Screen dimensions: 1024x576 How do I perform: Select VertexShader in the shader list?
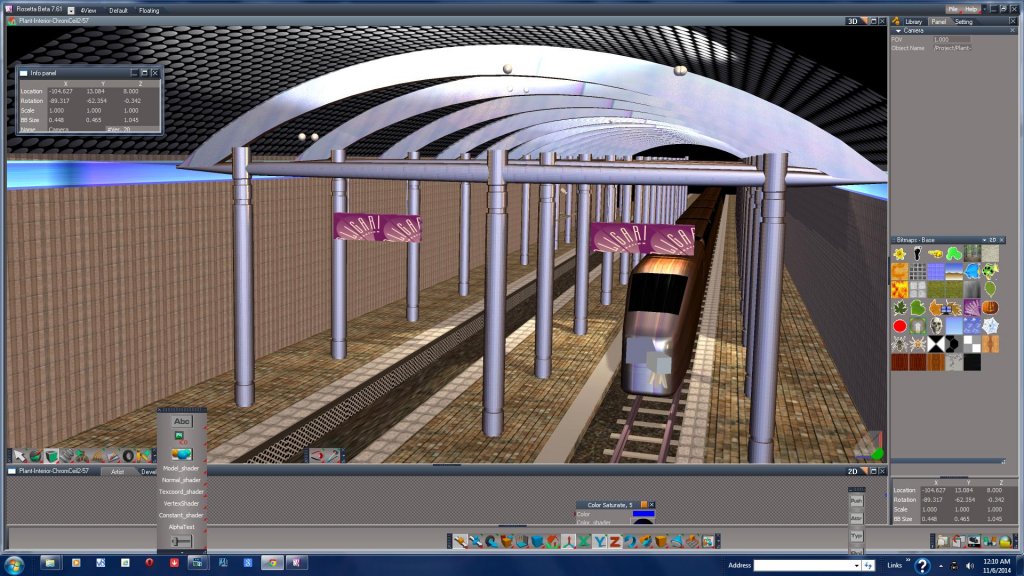(181, 504)
